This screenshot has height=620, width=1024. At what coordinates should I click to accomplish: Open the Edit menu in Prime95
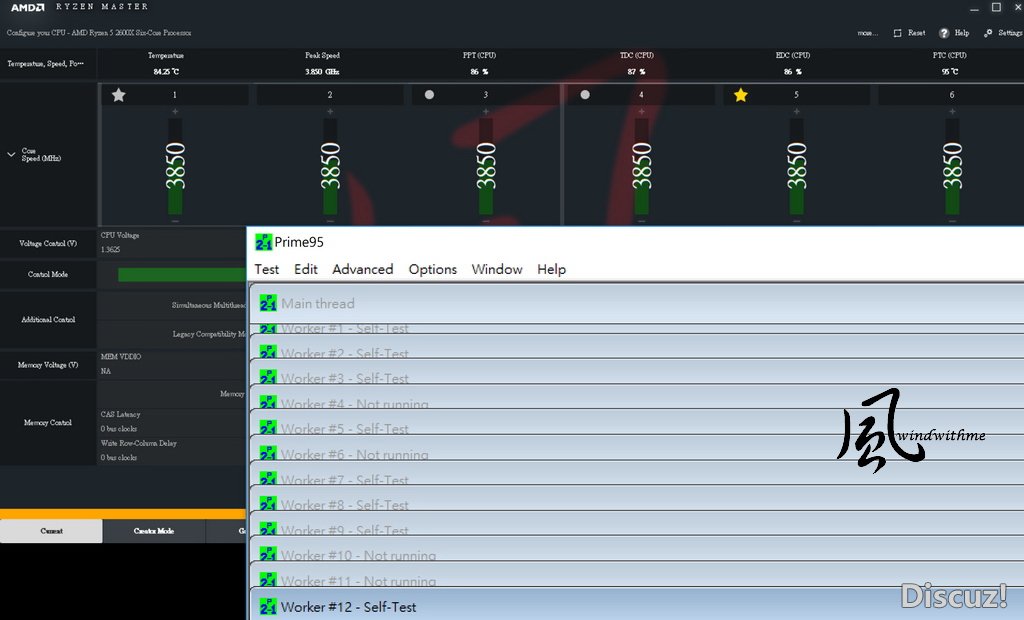[306, 269]
